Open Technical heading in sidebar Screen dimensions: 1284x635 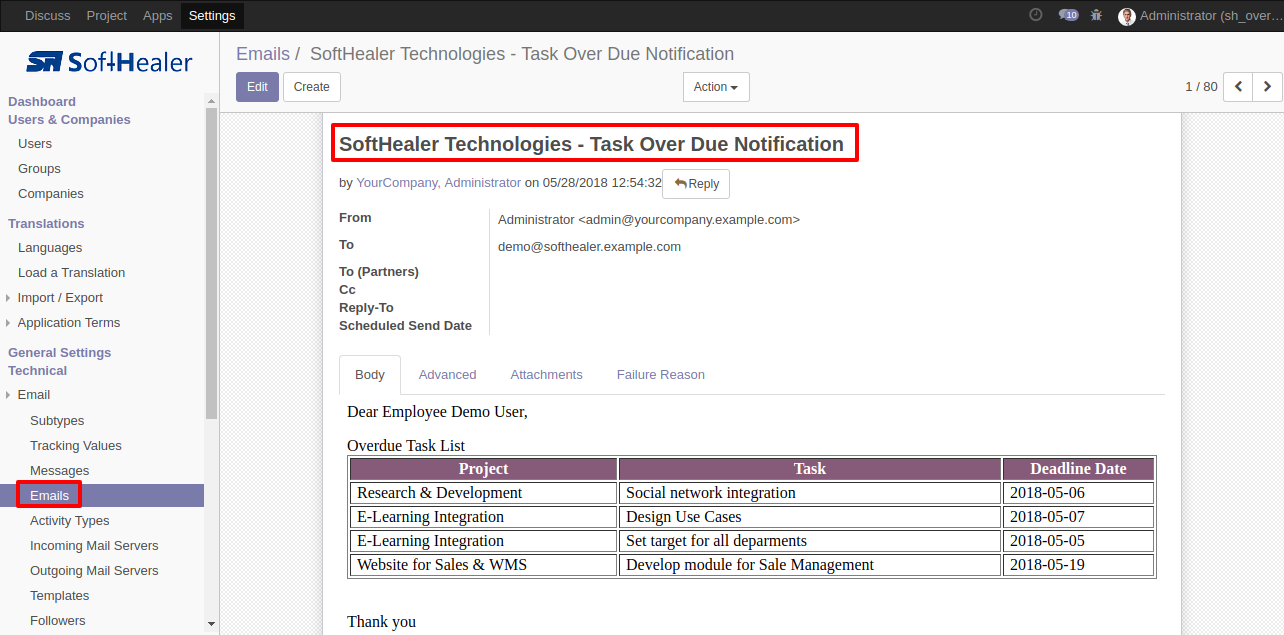[38, 371]
